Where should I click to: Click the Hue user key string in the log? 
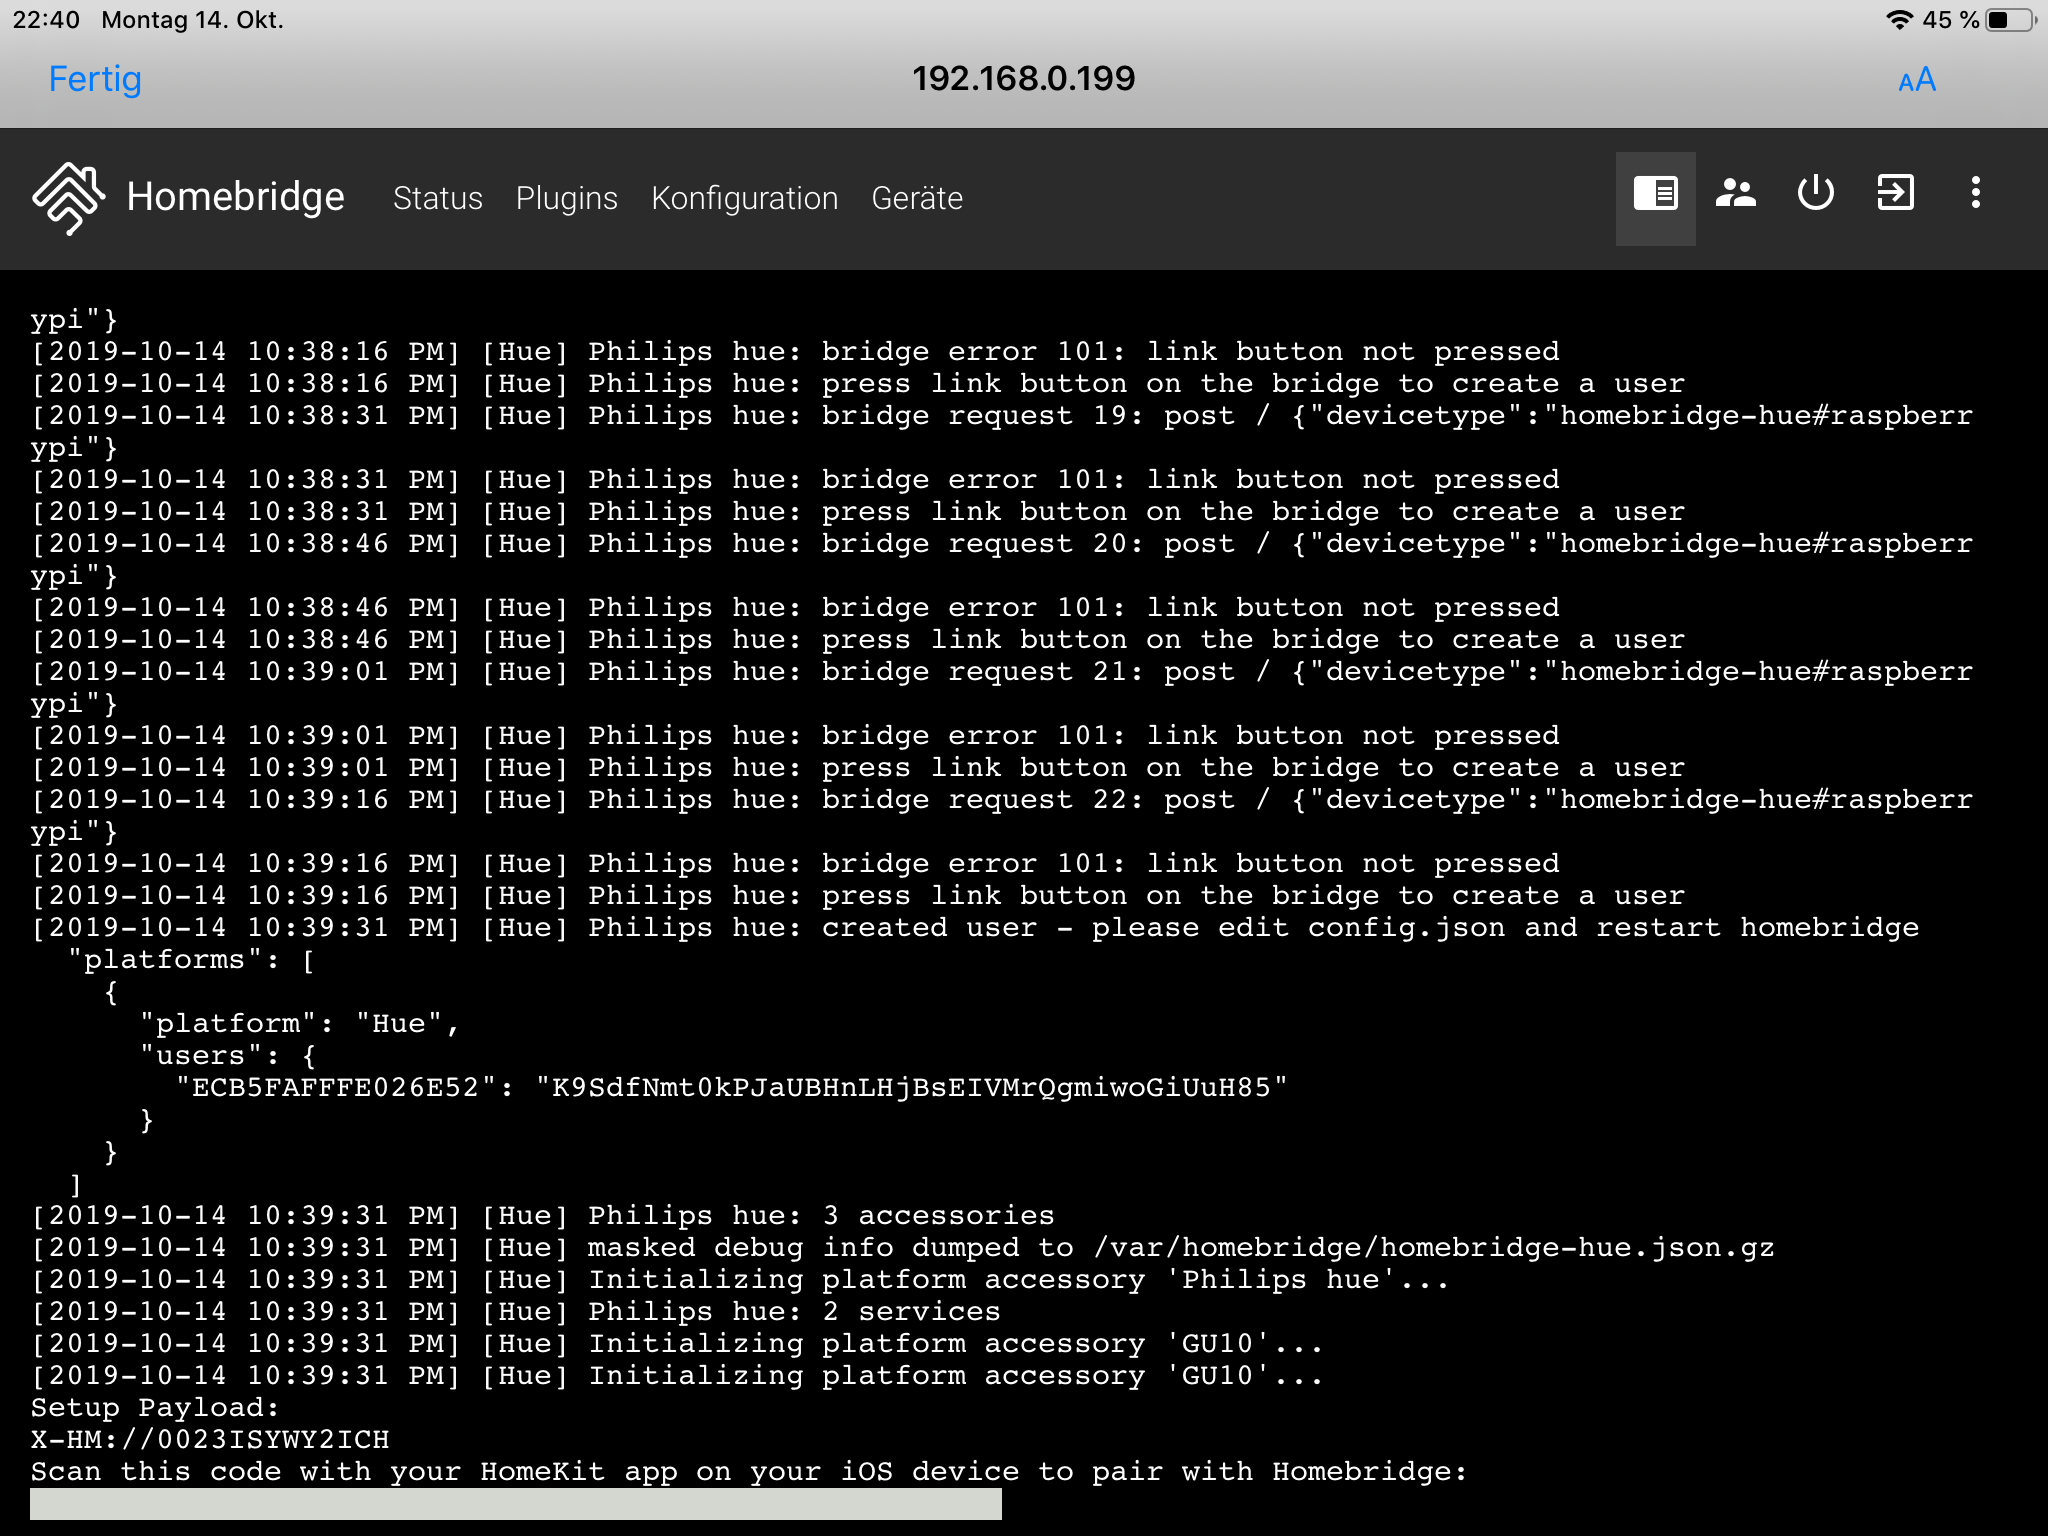click(910, 1088)
